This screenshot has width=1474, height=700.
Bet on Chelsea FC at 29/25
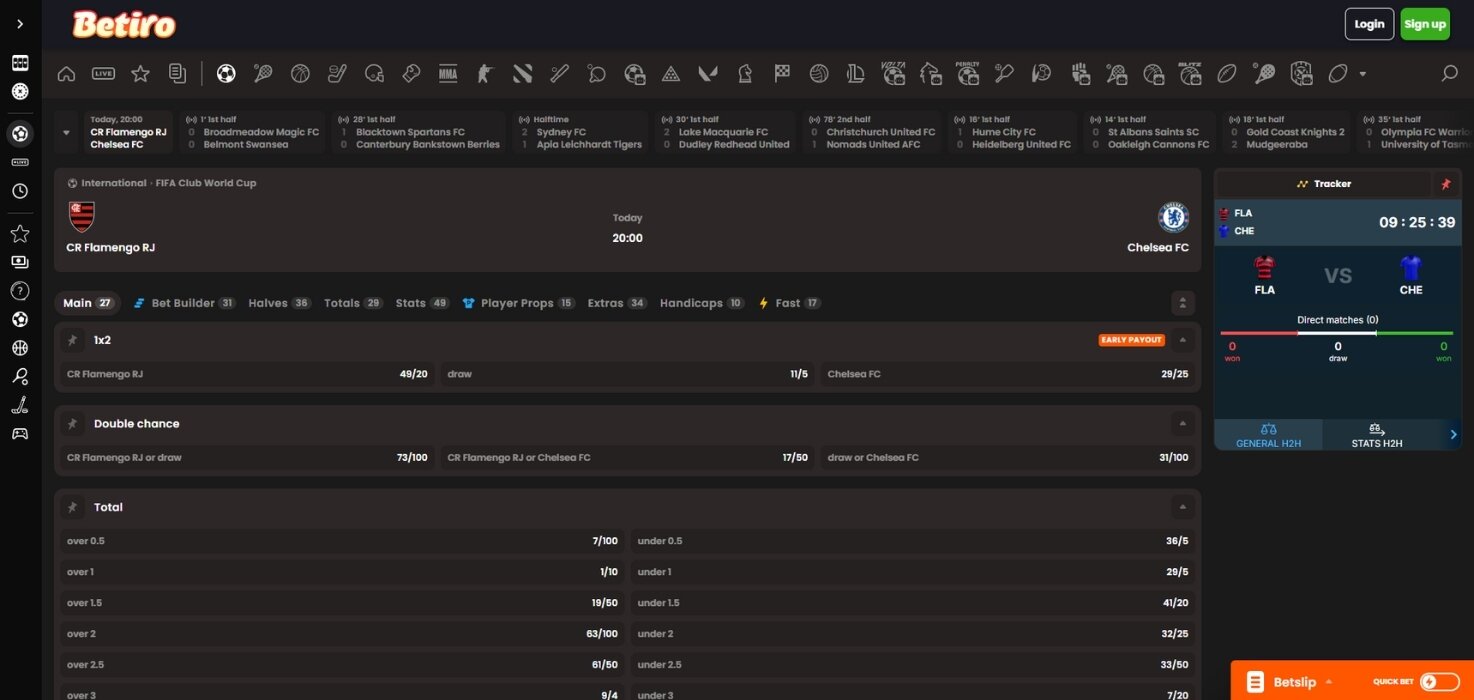pos(1008,374)
